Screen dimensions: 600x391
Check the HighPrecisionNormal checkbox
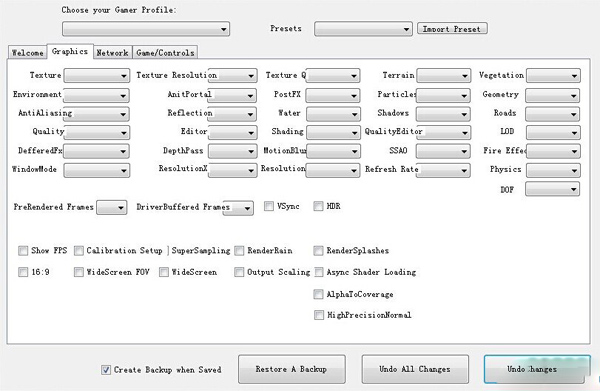318,315
